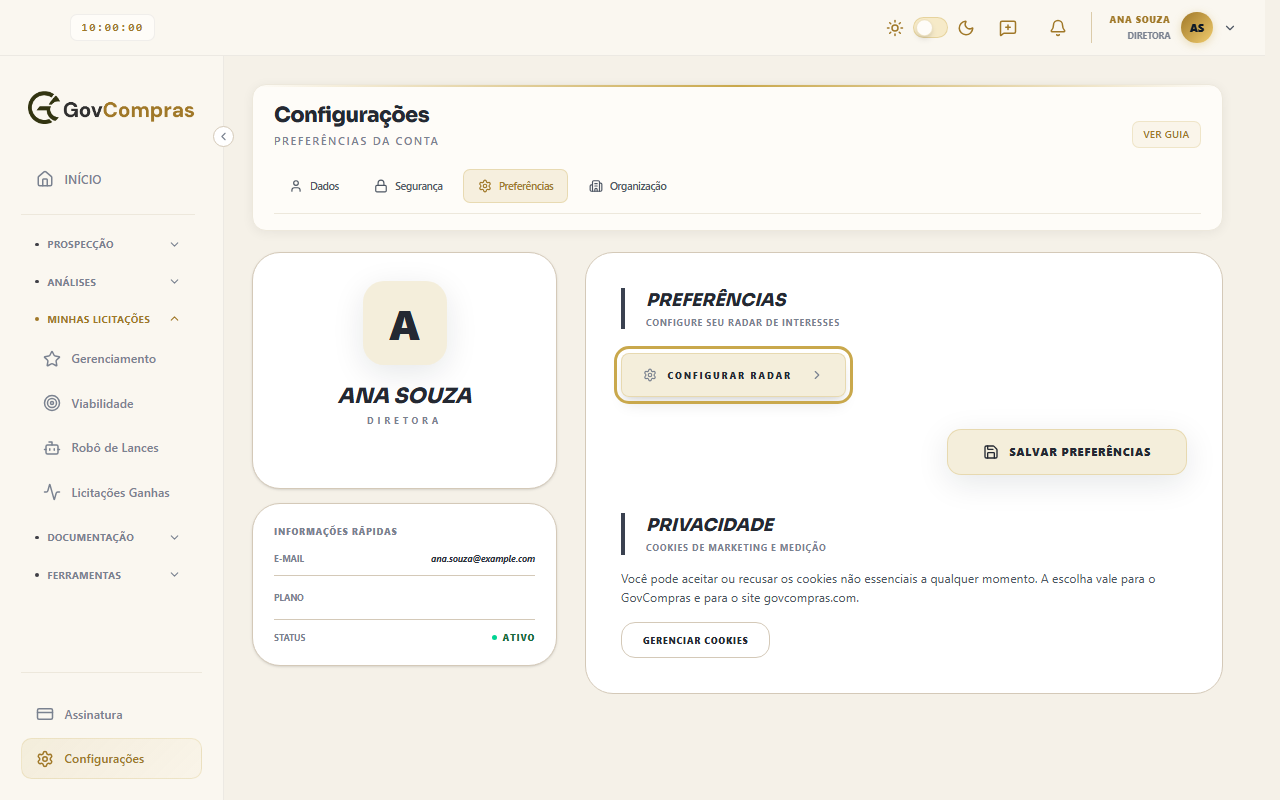This screenshot has width=1280, height=800.
Task: Switch to the Segurança tab
Action: click(x=409, y=186)
